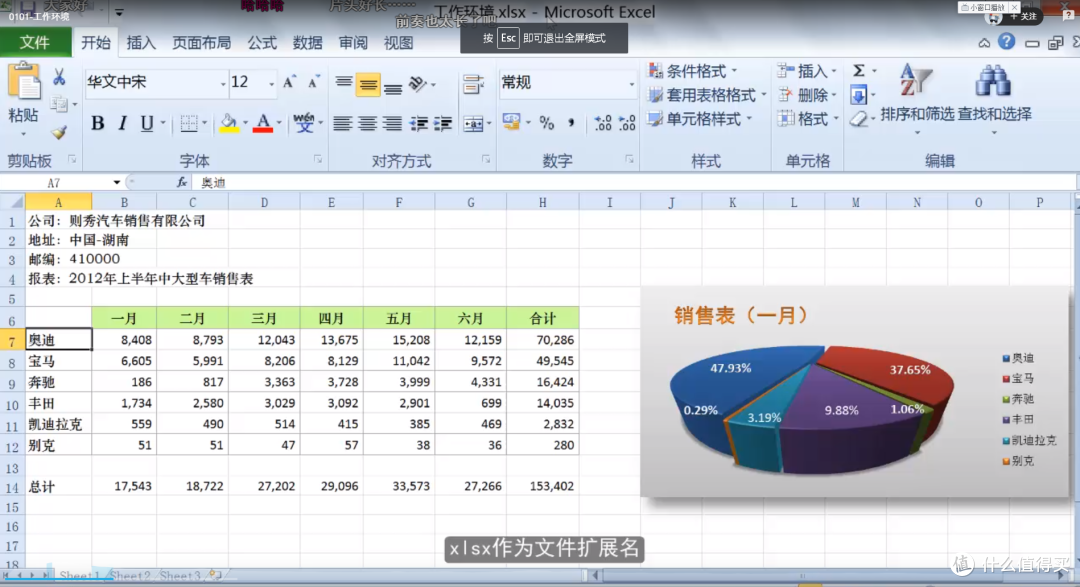The width and height of the screenshot is (1080, 587).
Task: Open Format cells (格式) dropdown
Action: 807,119
